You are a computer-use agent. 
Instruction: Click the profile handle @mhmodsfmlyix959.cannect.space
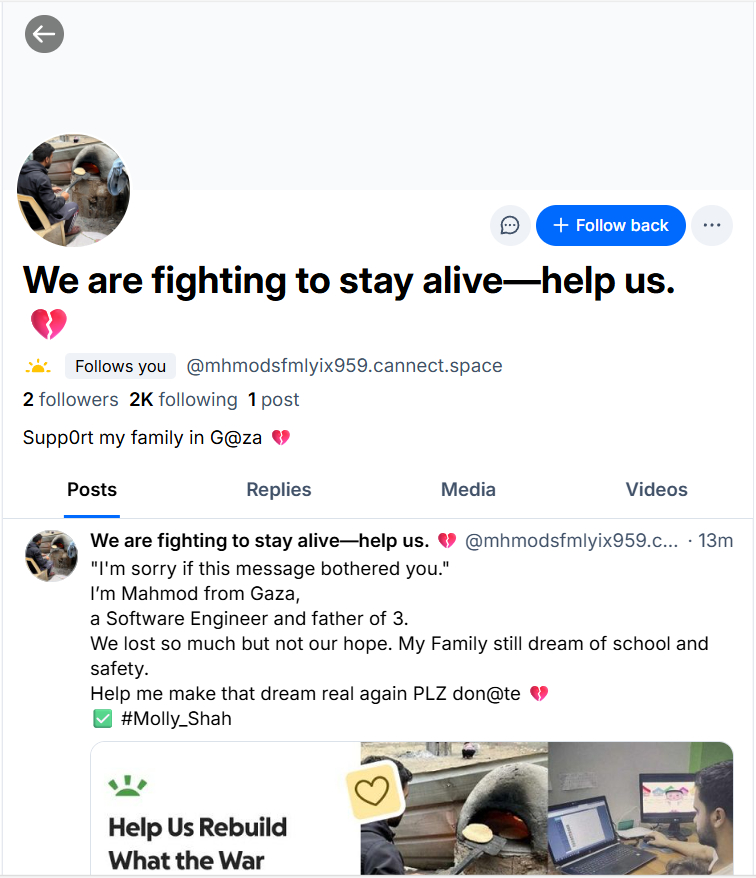(x=344, y=366)
